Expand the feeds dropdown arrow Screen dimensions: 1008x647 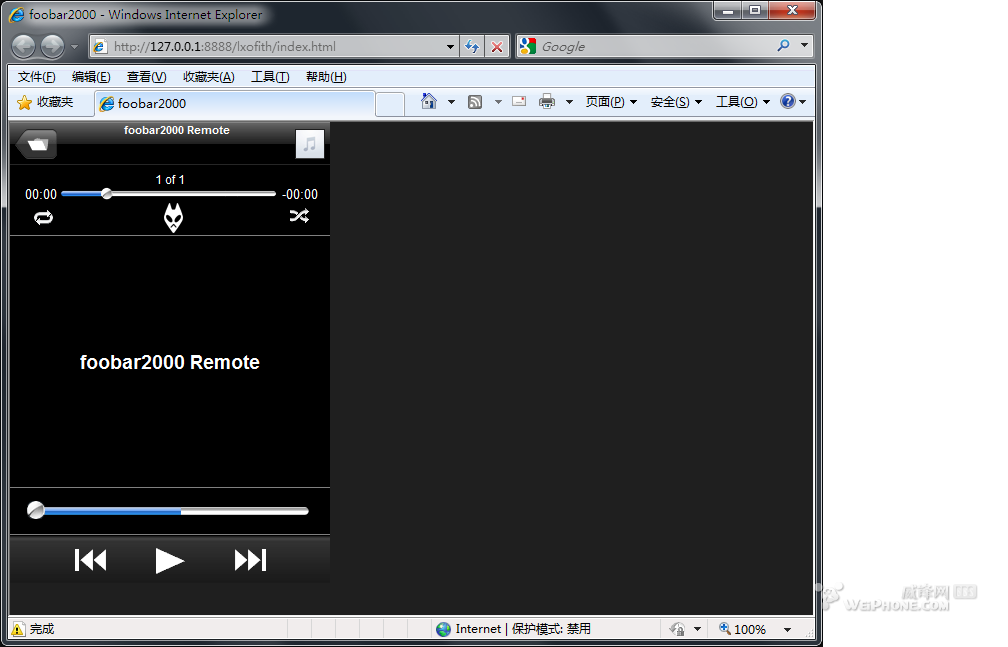[x=498, y=102]
